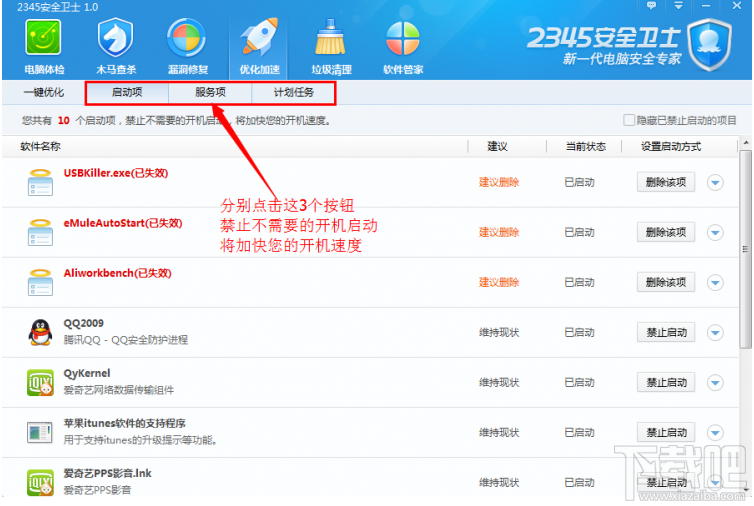754x506 pixels.
Task: Select the QyKernel entry name
Action: [87, 373]
